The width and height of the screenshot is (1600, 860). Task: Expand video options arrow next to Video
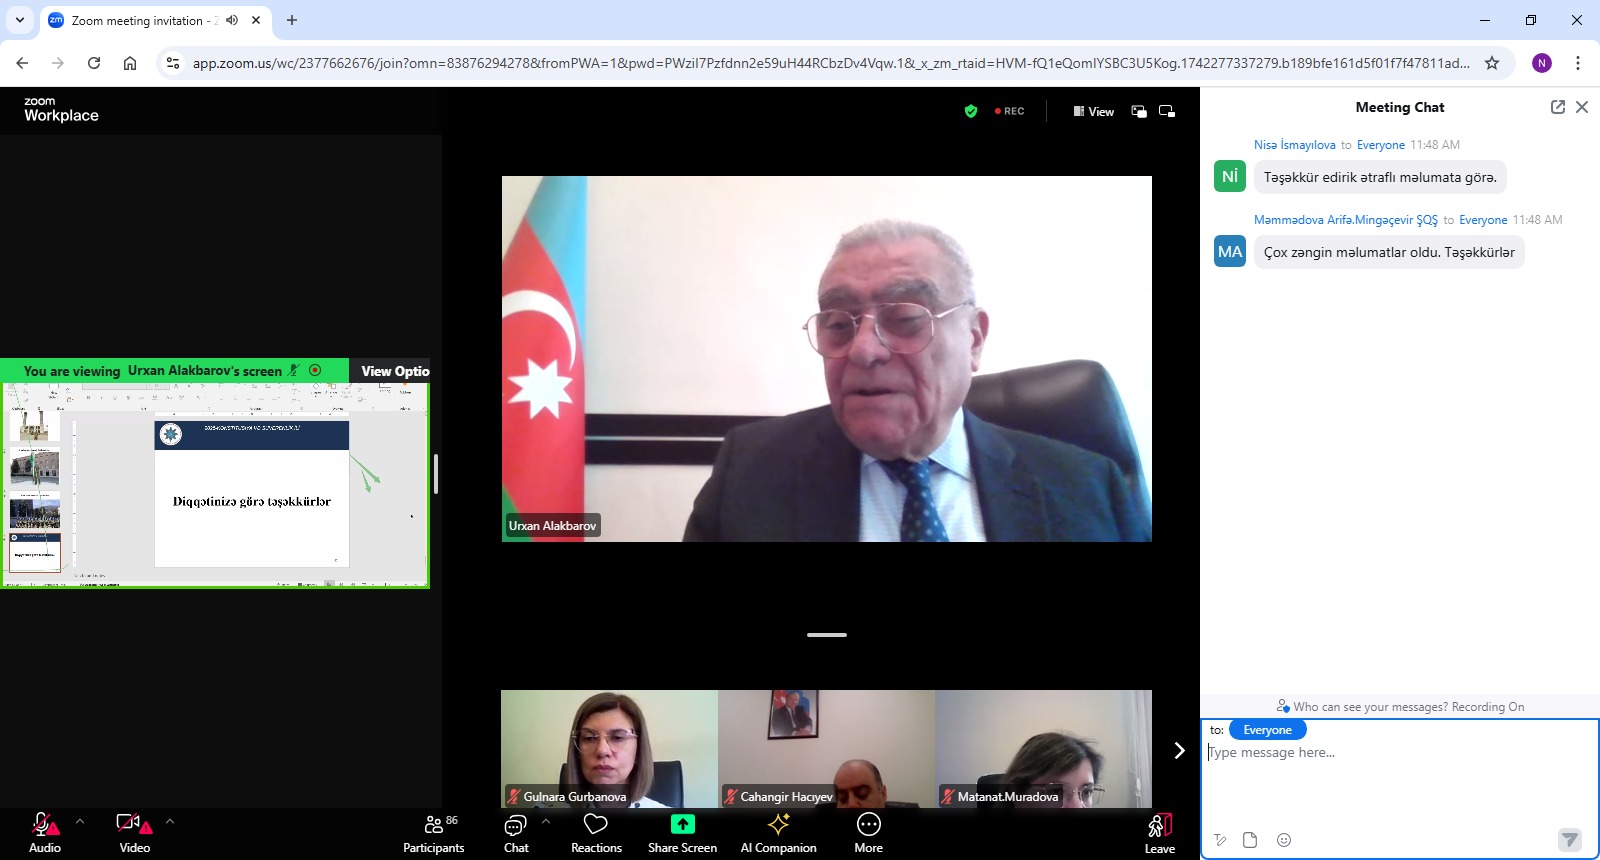(x=170, y=822)
